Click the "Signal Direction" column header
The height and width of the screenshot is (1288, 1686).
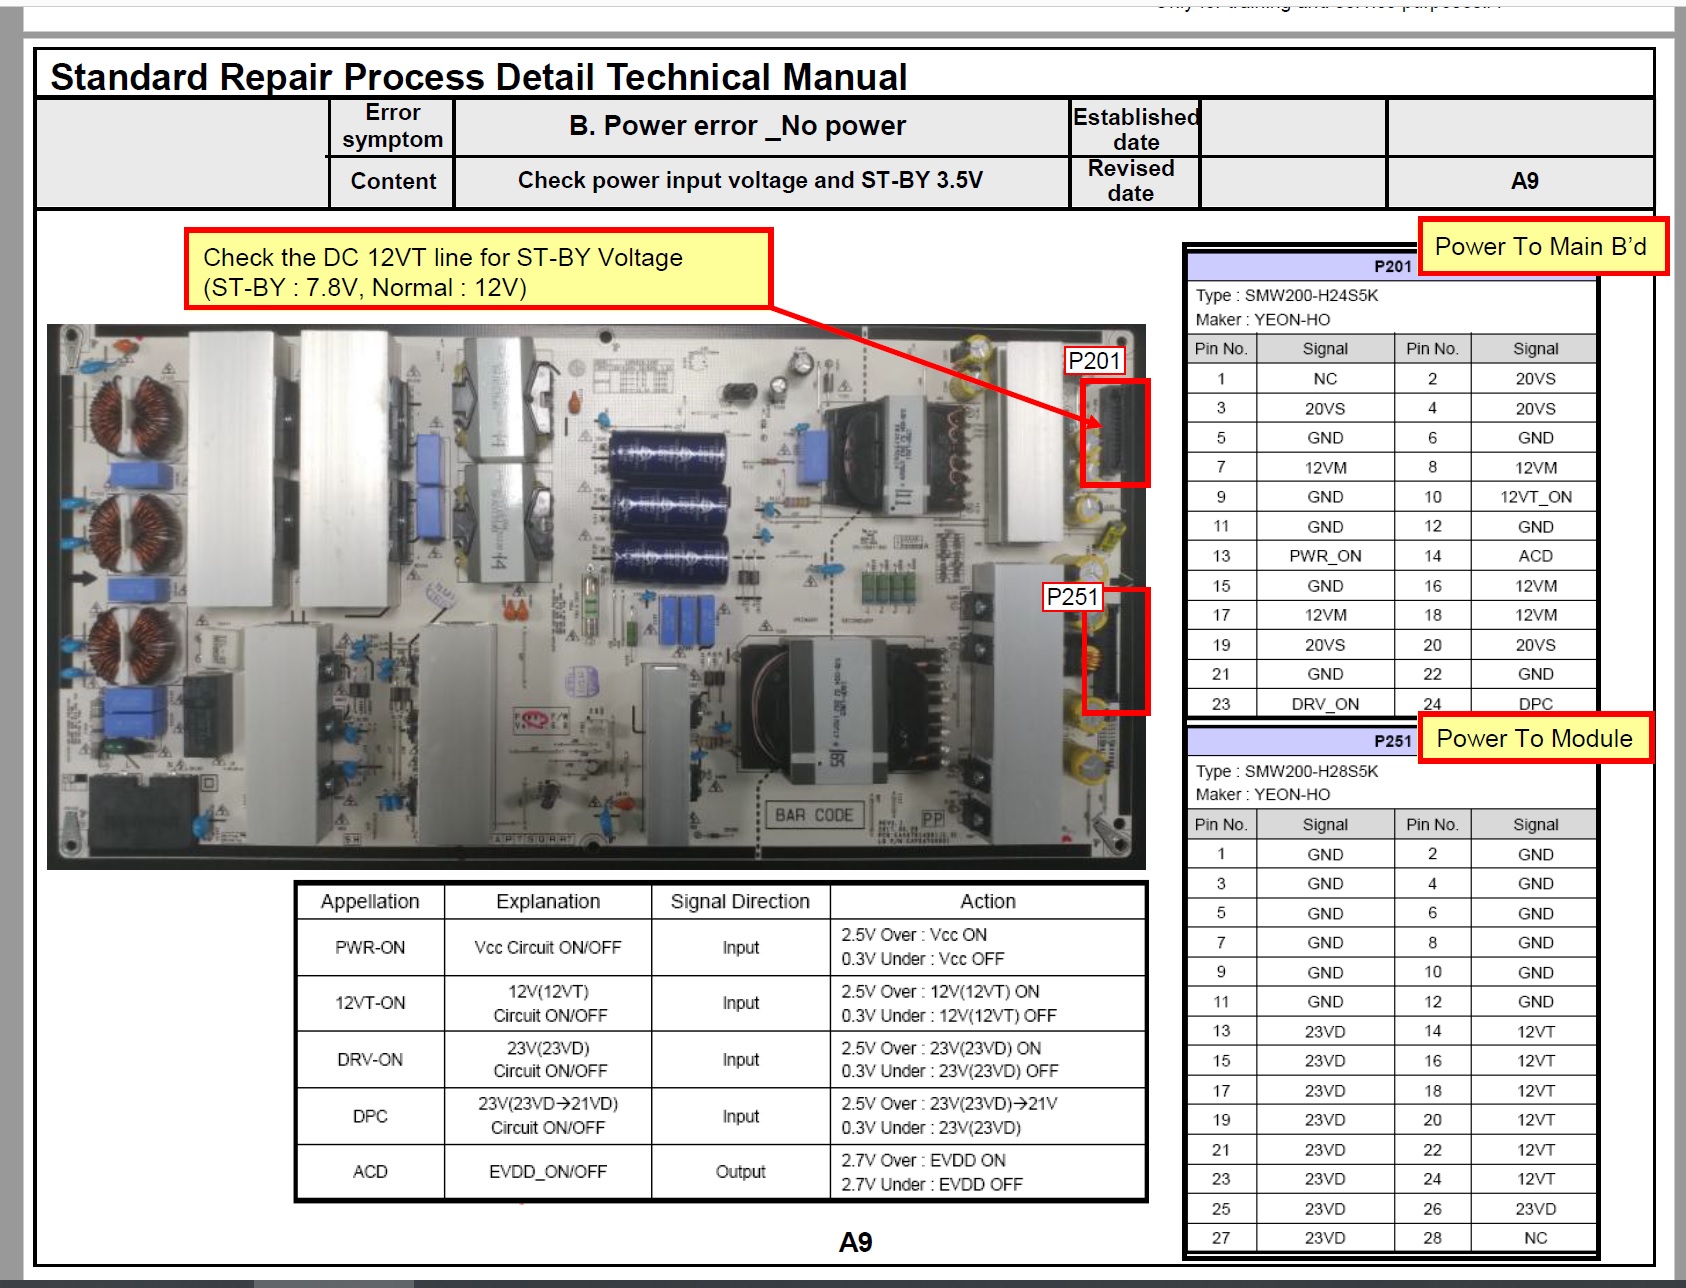[x=740, y=902]
